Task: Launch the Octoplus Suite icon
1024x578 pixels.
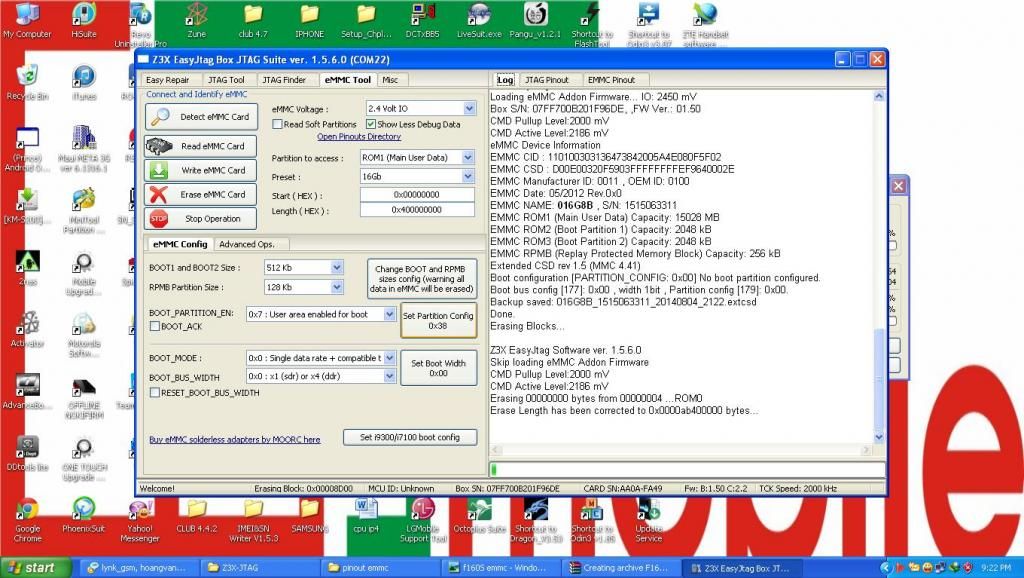Action: pos(479,516)
